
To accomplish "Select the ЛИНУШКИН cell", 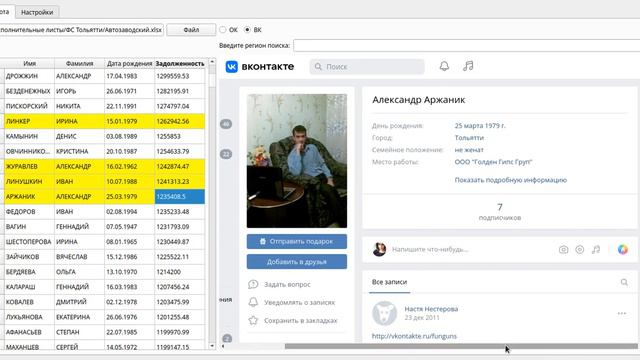I will [29, 182].
